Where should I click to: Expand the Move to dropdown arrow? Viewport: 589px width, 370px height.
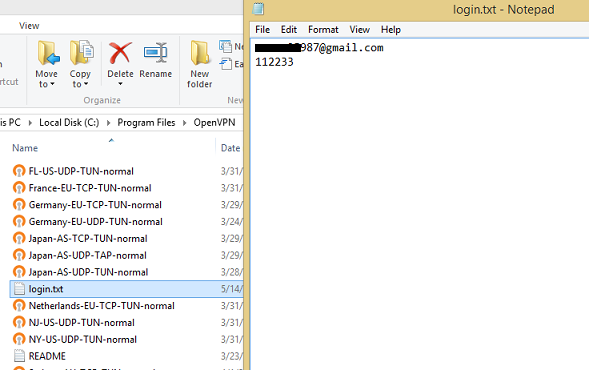[x=52, y=84]
